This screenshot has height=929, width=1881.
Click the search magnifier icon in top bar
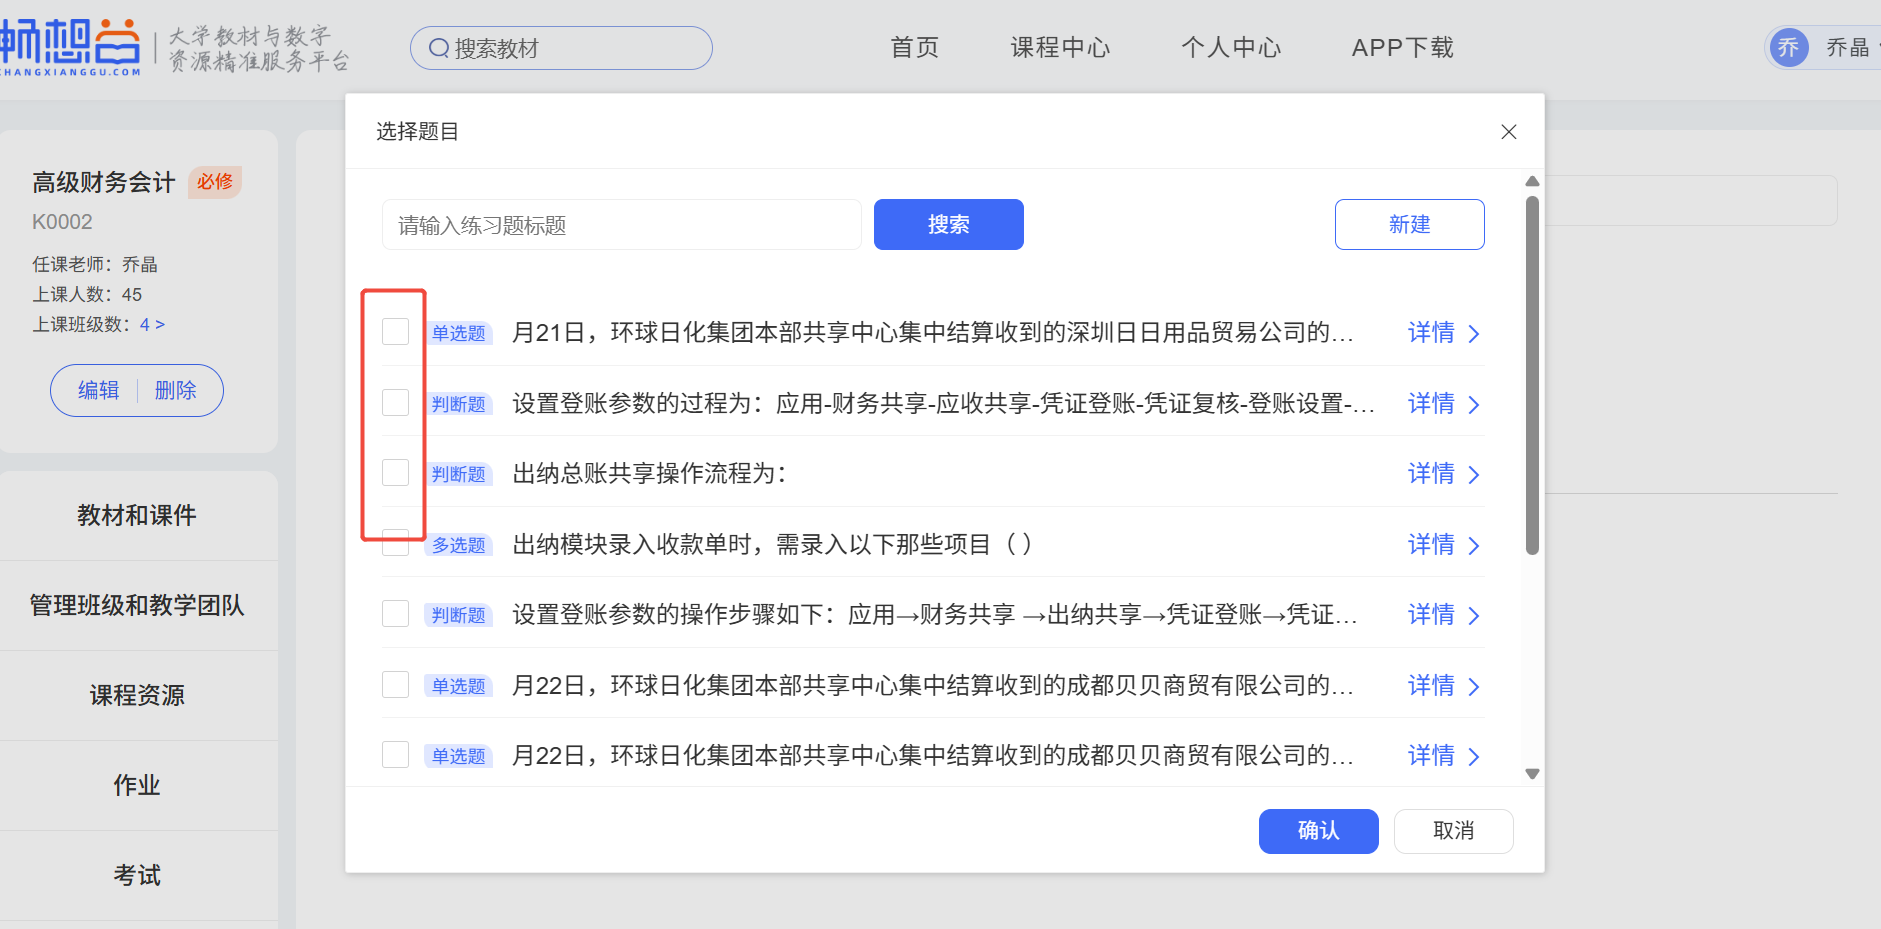click(438, 48)
